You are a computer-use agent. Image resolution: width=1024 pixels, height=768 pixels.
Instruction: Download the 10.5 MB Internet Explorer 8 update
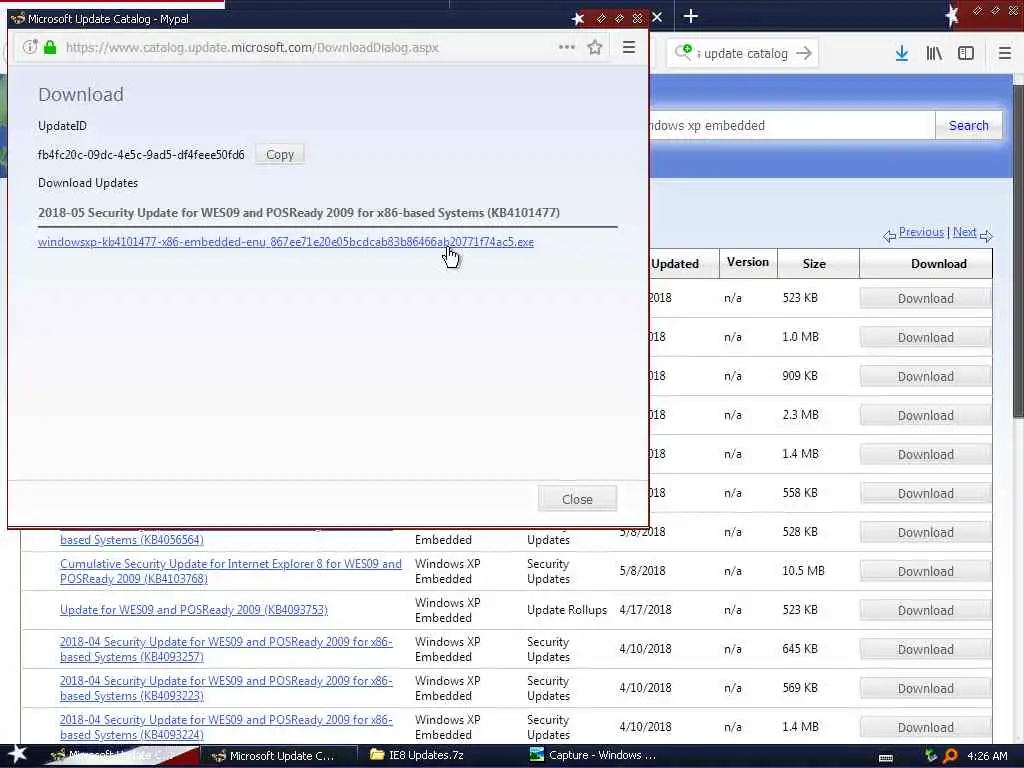pyautogui.click(x=925, y=571)
